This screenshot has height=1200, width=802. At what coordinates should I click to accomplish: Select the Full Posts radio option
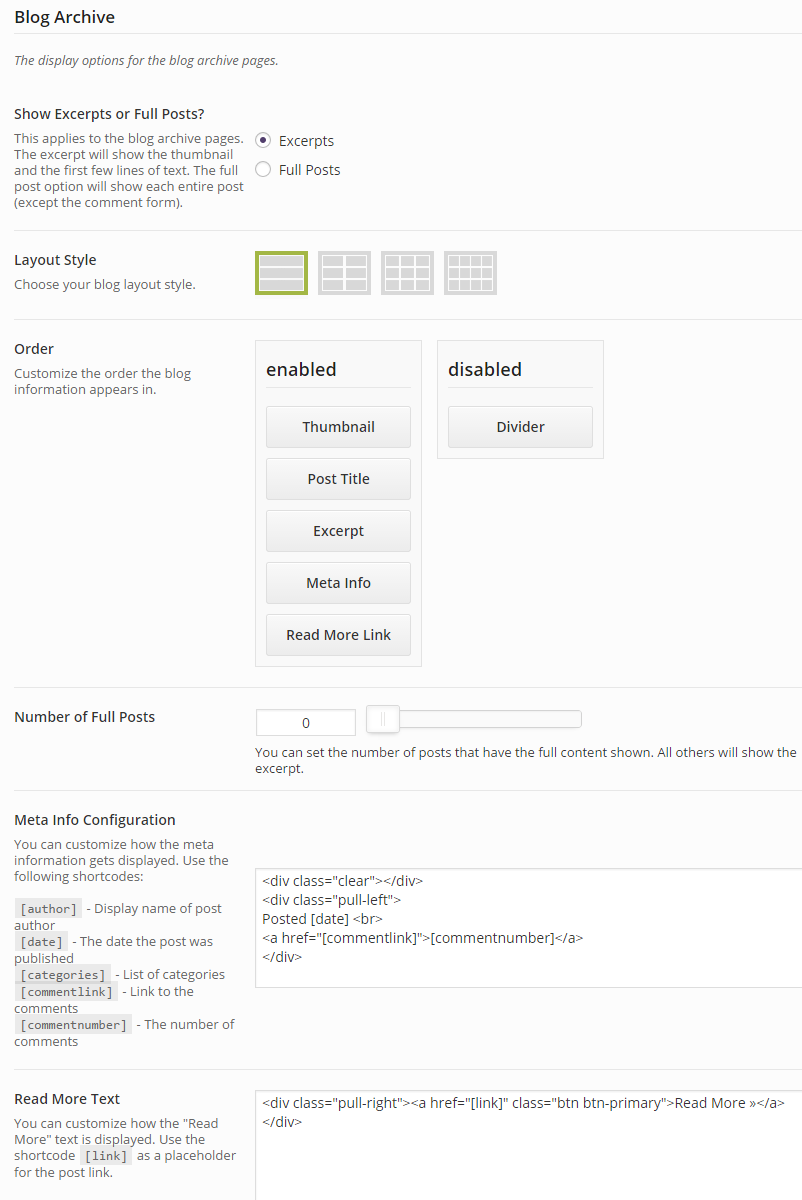pyautogui.click(x=262, y=169)
